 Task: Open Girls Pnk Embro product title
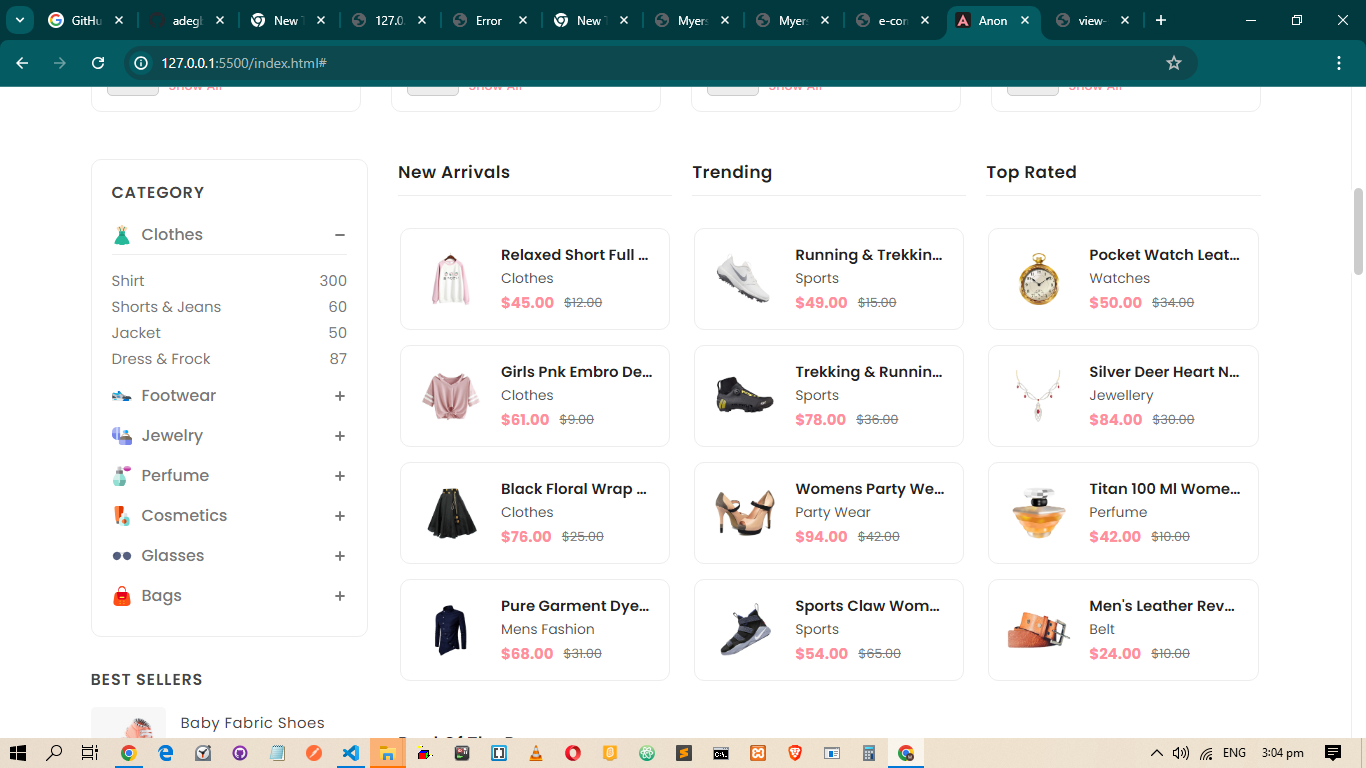577,372
